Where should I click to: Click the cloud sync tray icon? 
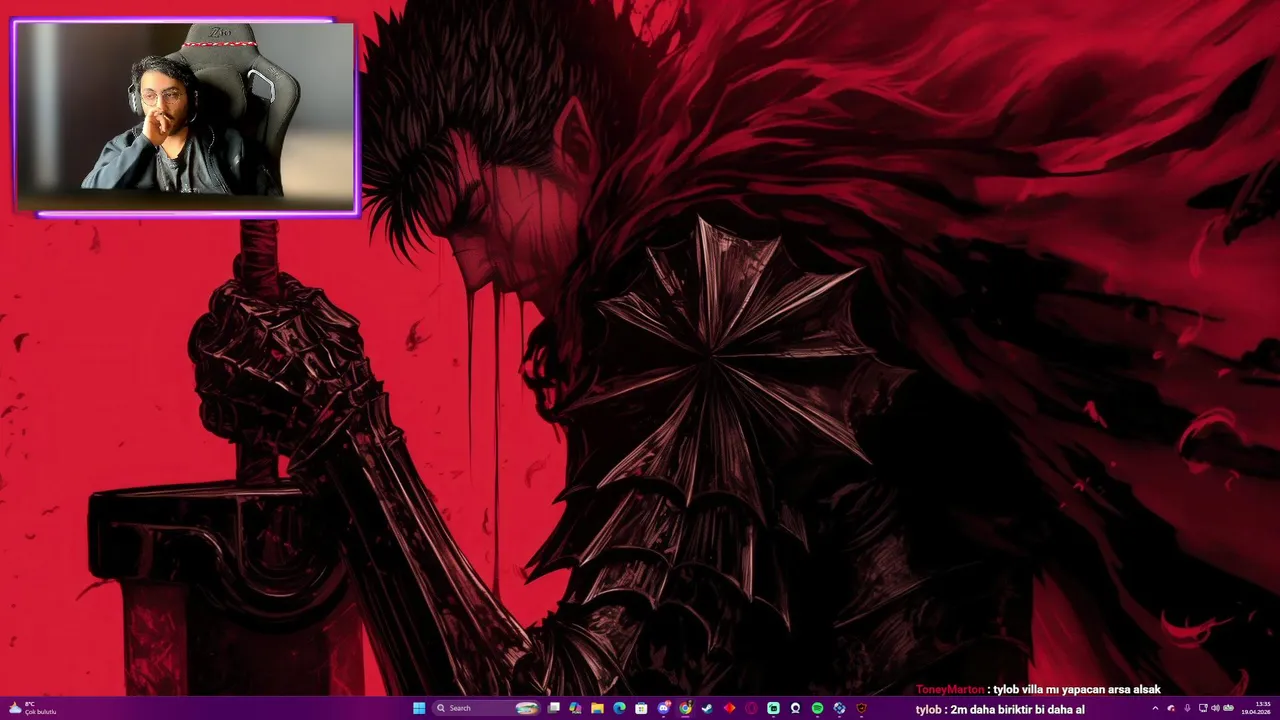[x=1171, y=708]
